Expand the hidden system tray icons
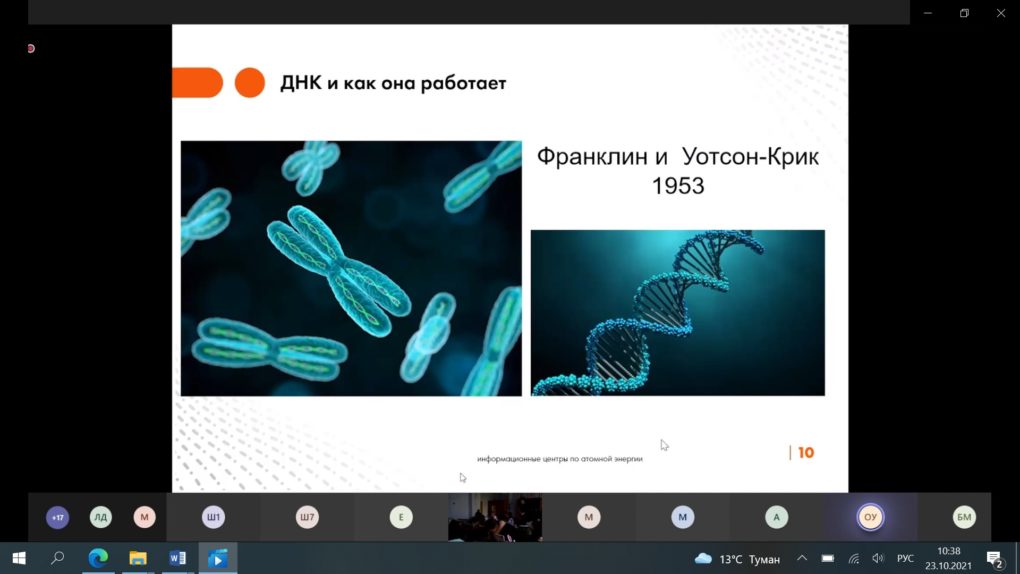The height and width of the screenshot is (574, 1020). coord(802,558)
